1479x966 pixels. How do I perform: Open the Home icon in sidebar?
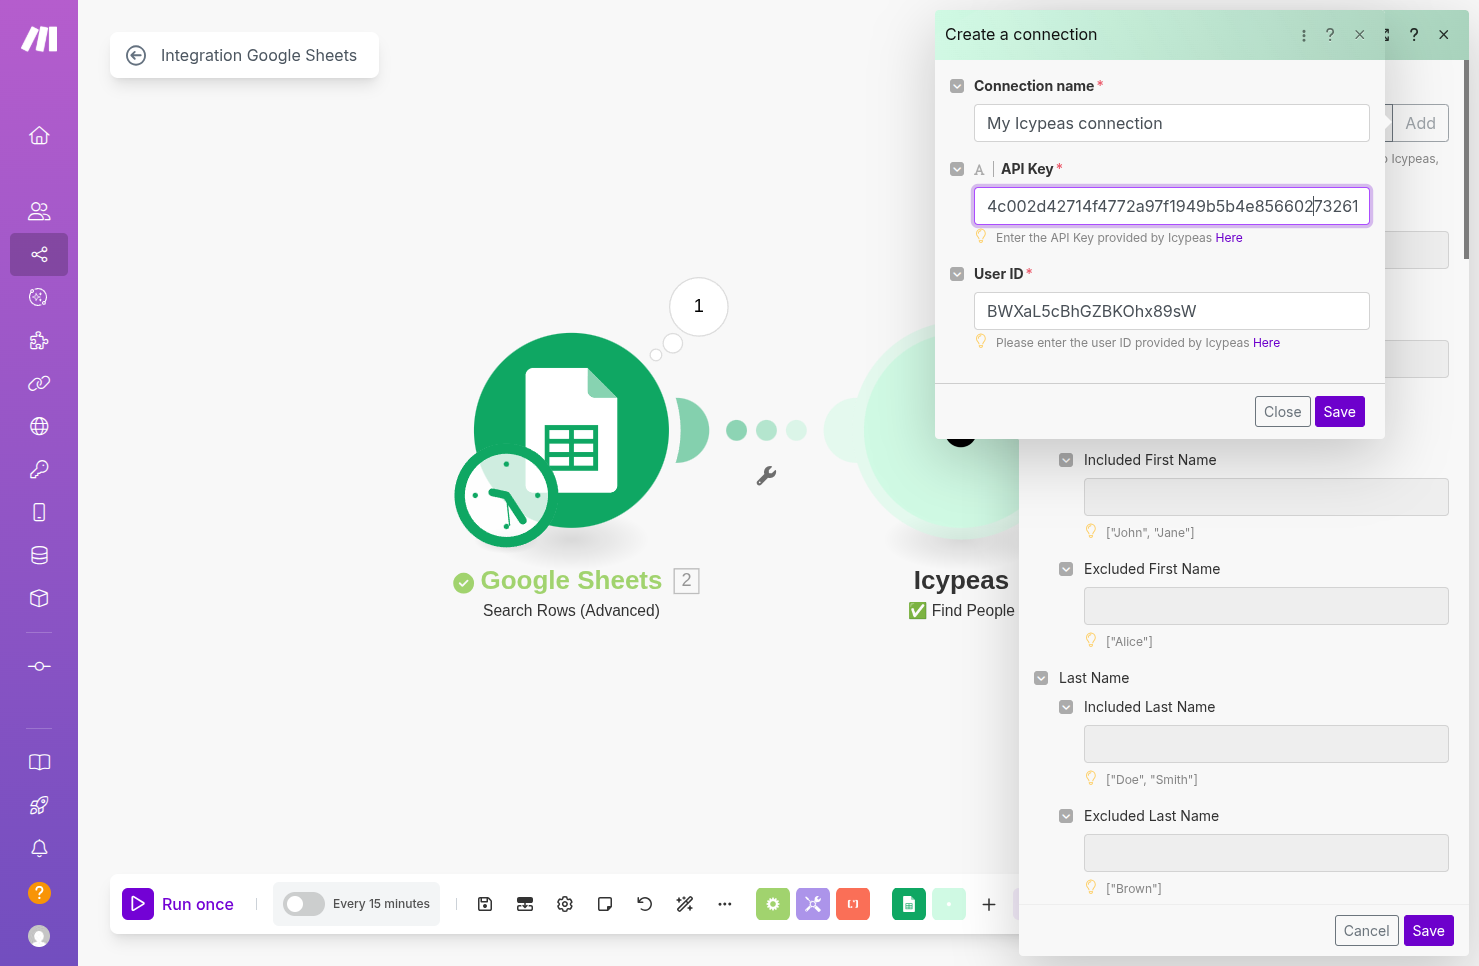pyautogui.click(x=39, y=135)
